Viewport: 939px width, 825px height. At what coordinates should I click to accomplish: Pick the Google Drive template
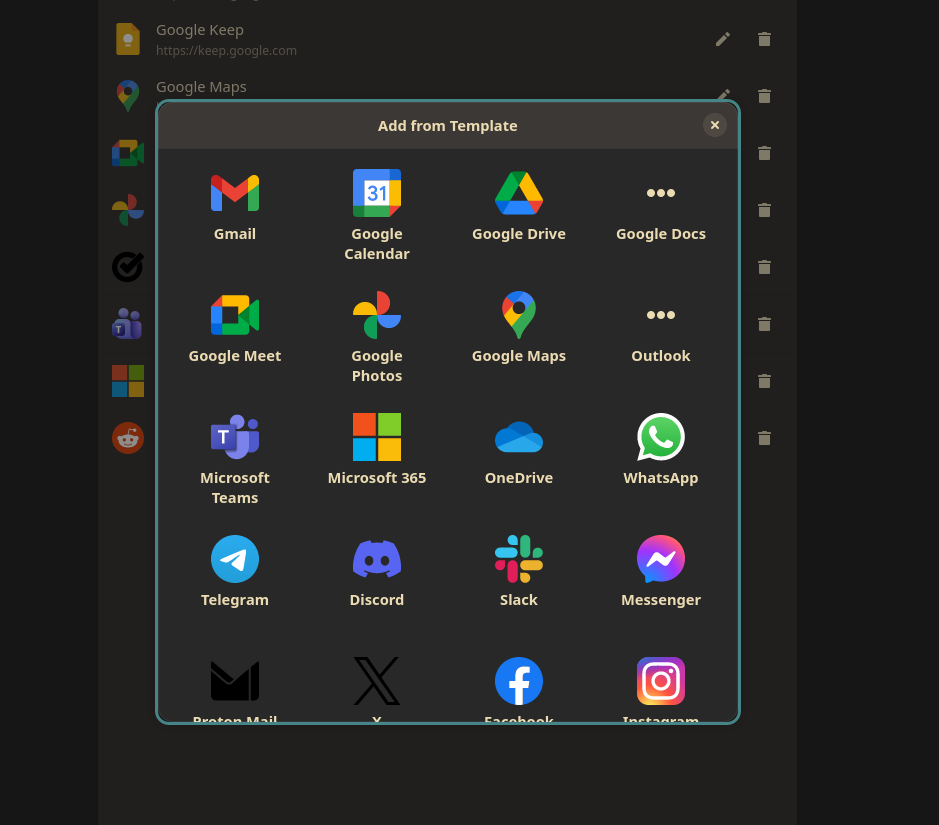tap(519, 207)
